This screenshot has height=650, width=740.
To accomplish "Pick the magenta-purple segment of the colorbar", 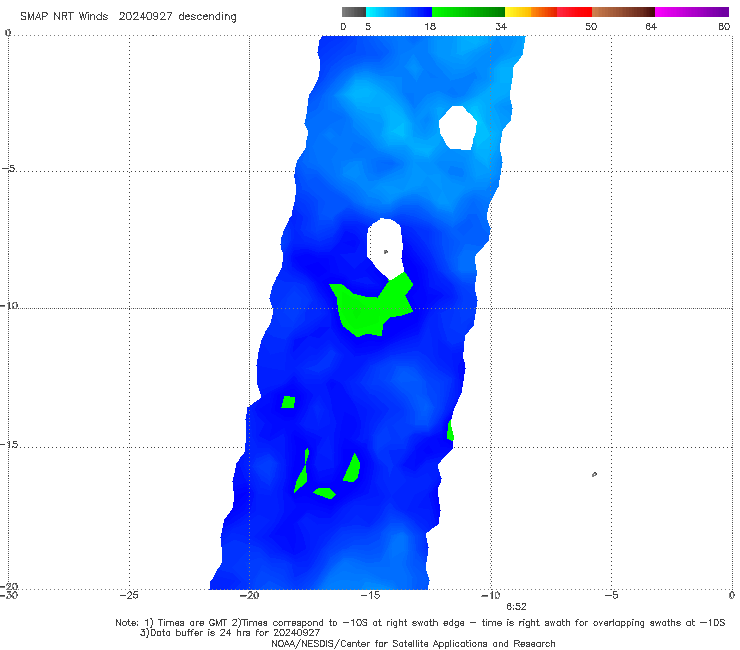I will (692, 12).
